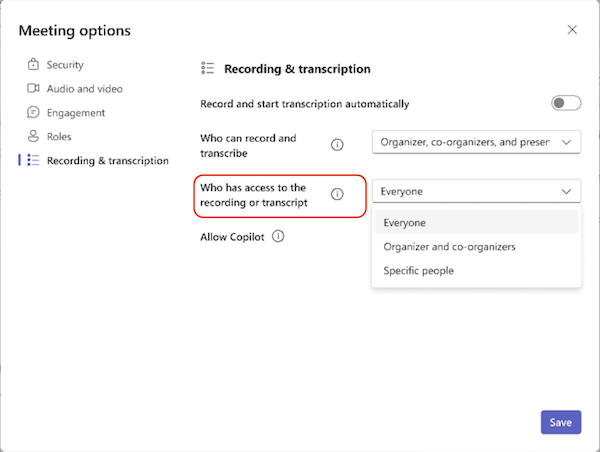
Task: Click the Recording & transcription list icon in sidebar
Action: (33, 160)
